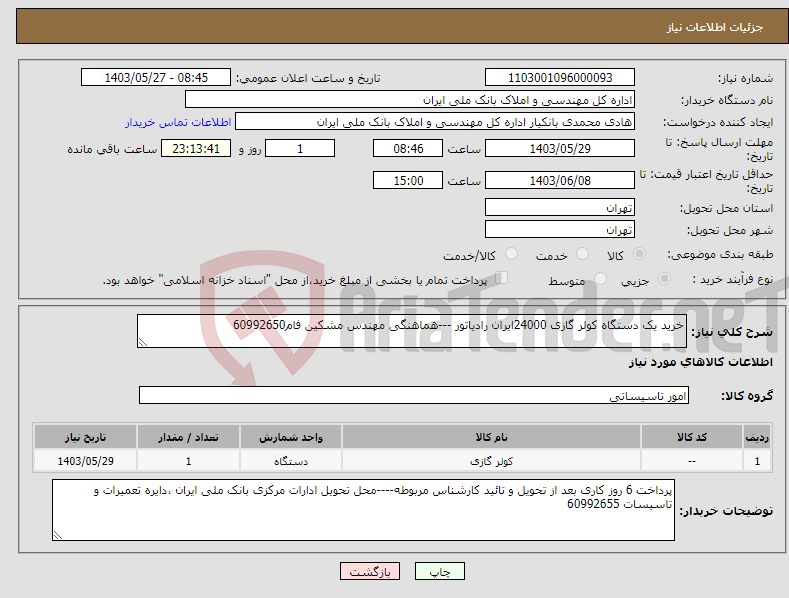Click the بازگشت back button

pyautogui.click(x=370, y=571)
